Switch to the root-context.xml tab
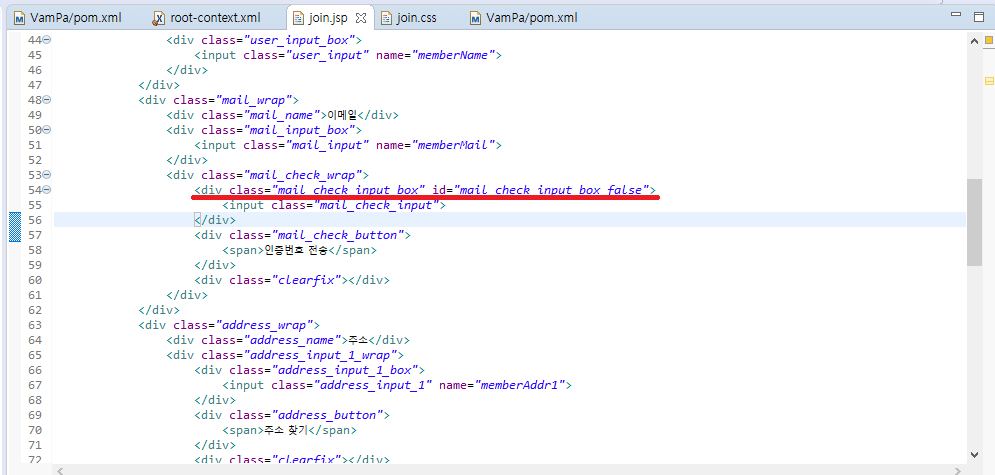Viewport: 995px width, 475px height. pos(206,18)
